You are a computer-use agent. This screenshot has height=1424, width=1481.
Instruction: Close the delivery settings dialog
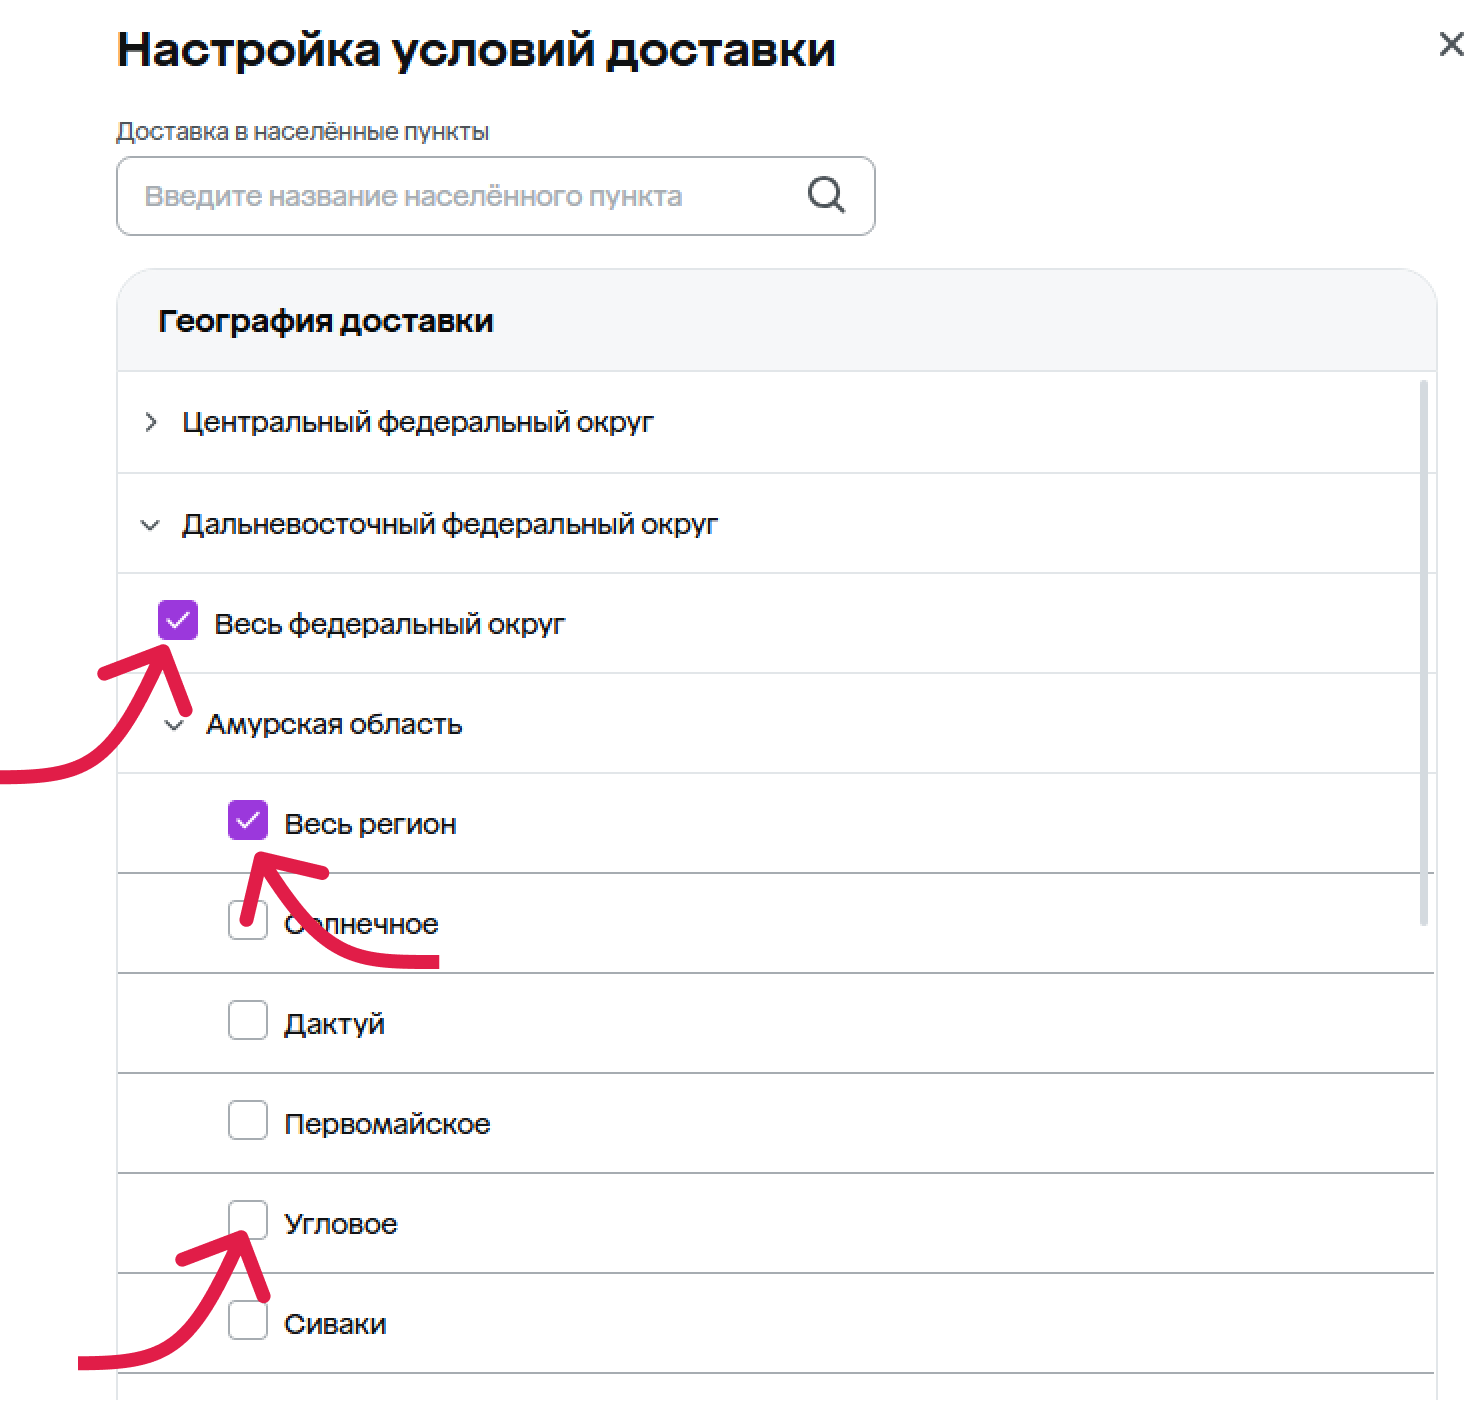pos(1451,44)
